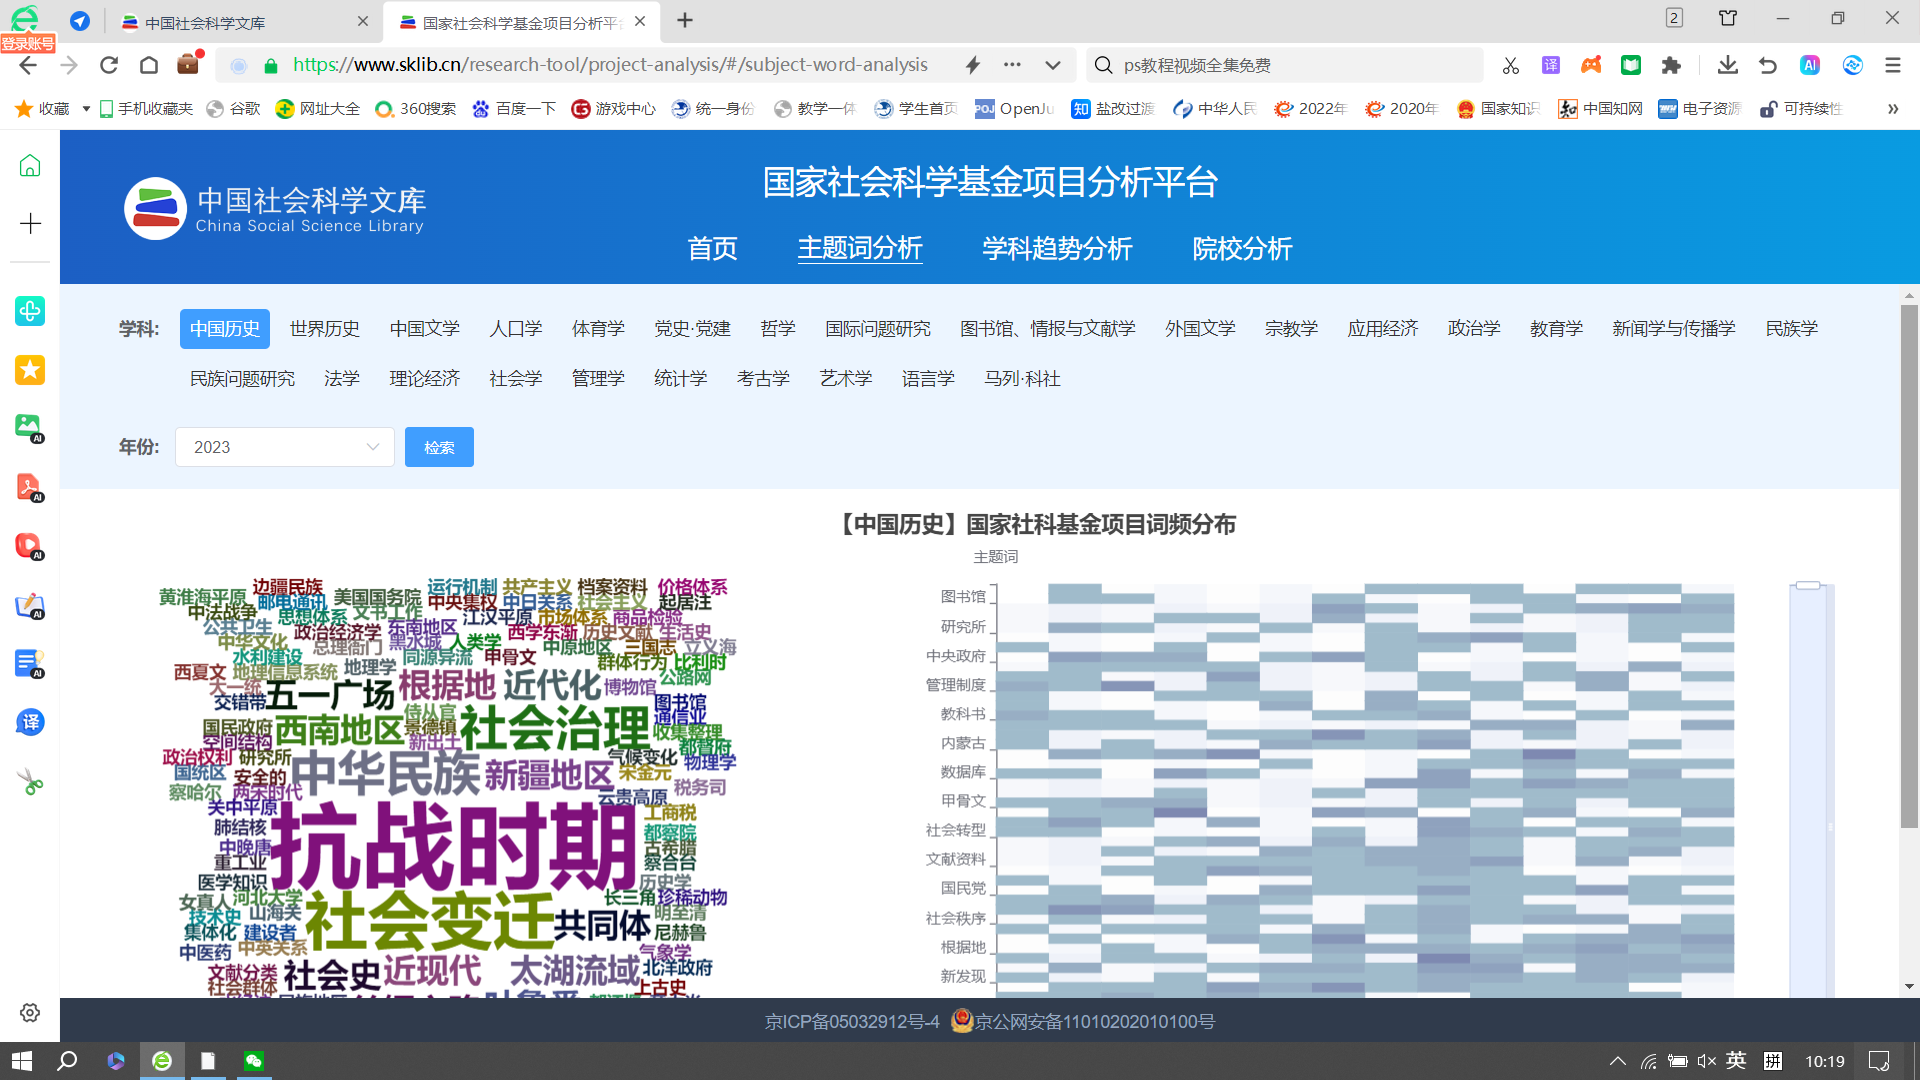The image size is (1920, 1080).
Task: Open 院校分析 navigation item
Action: pyautogui.click(x=1242, y=248)
